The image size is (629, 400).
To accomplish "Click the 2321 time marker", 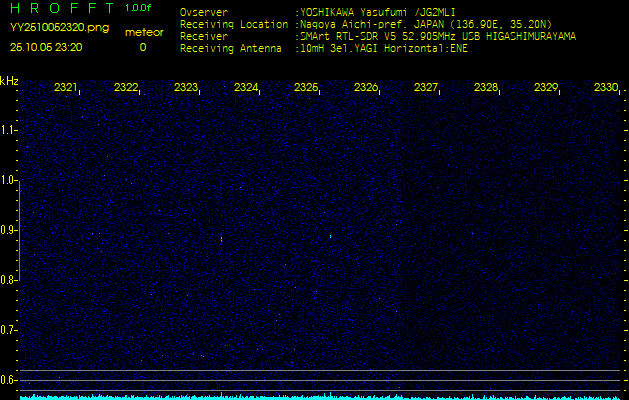I will pos(66,88).
